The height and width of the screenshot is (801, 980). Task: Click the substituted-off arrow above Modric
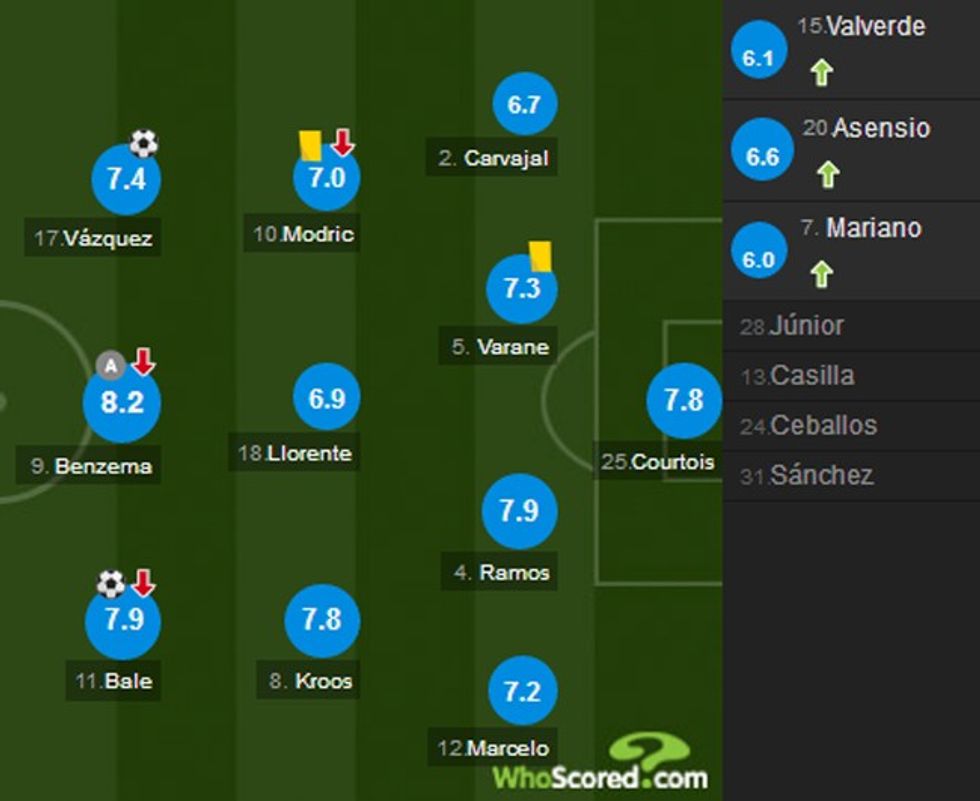[343, 143]
